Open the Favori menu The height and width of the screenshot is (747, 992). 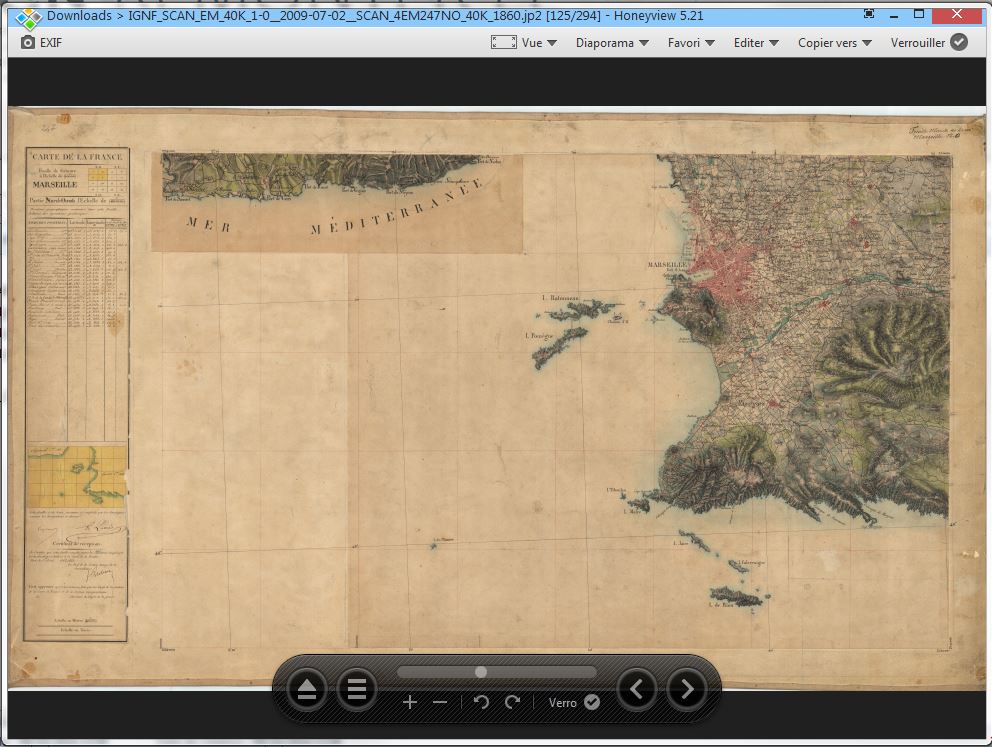pyautogui.click(x=691, y=43)
